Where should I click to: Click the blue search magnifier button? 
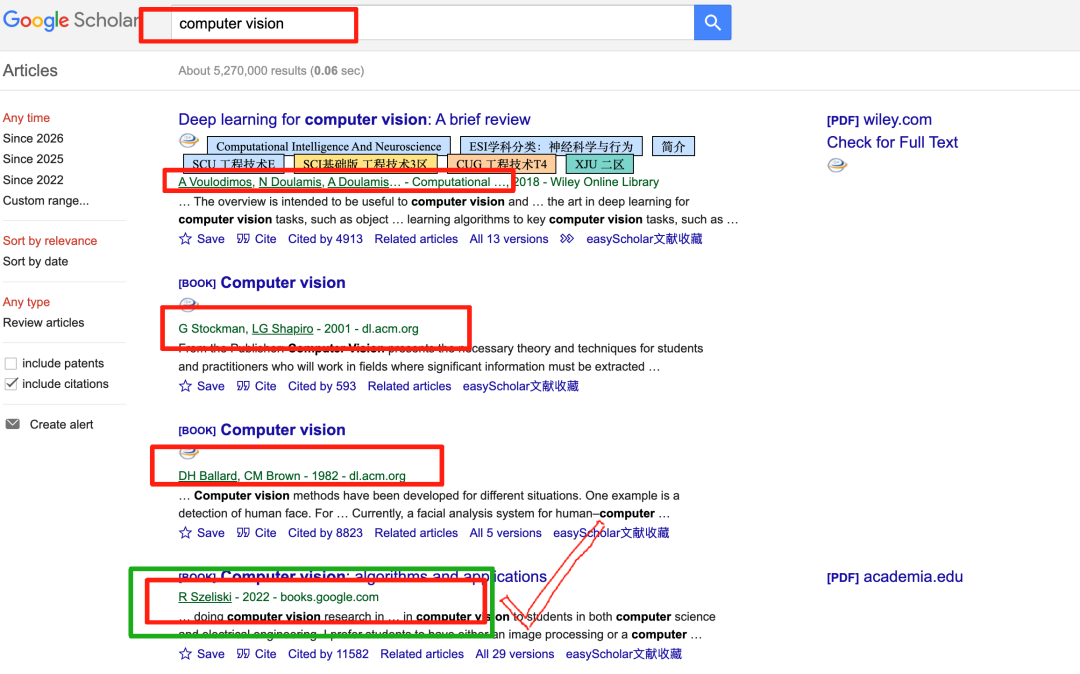pyautogui.click(x=712, y=23)
